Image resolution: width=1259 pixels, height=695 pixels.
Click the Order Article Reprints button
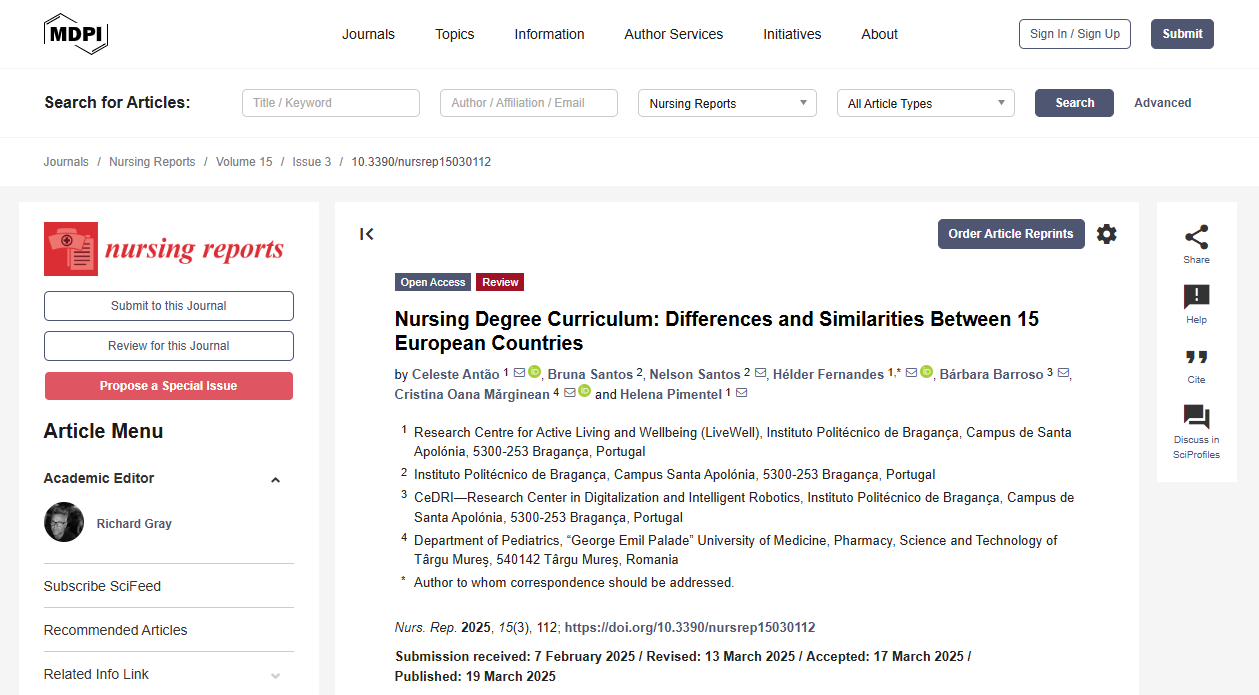click(x=1010, y=234)
